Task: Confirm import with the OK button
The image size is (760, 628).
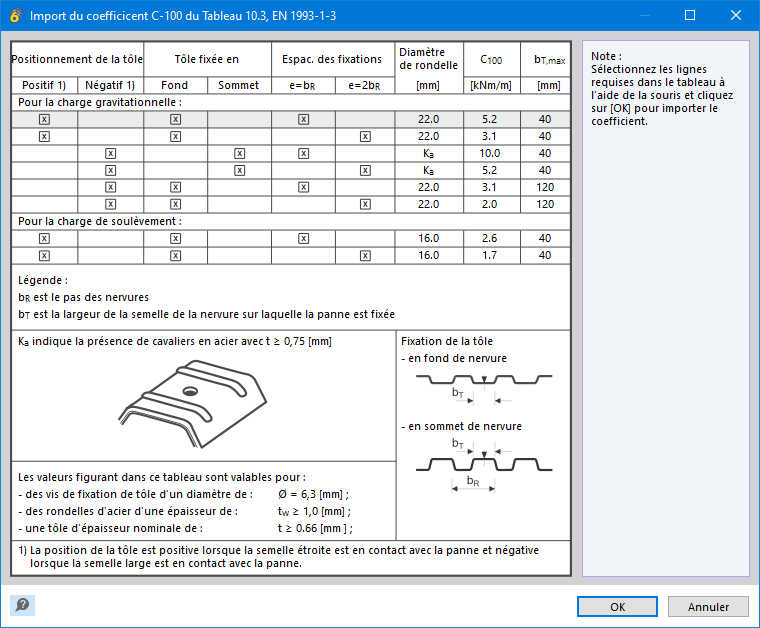Action: 617,607
